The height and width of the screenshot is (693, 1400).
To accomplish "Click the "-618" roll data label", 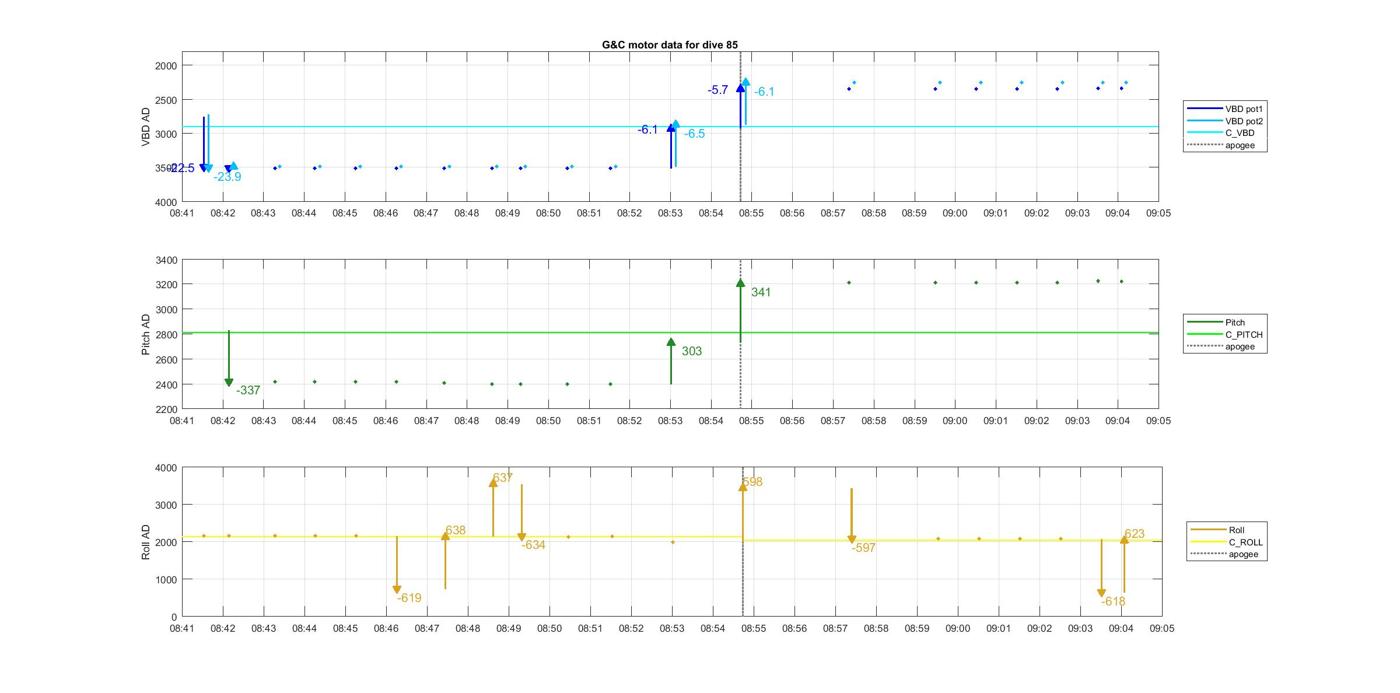I will pos(1113,602).
